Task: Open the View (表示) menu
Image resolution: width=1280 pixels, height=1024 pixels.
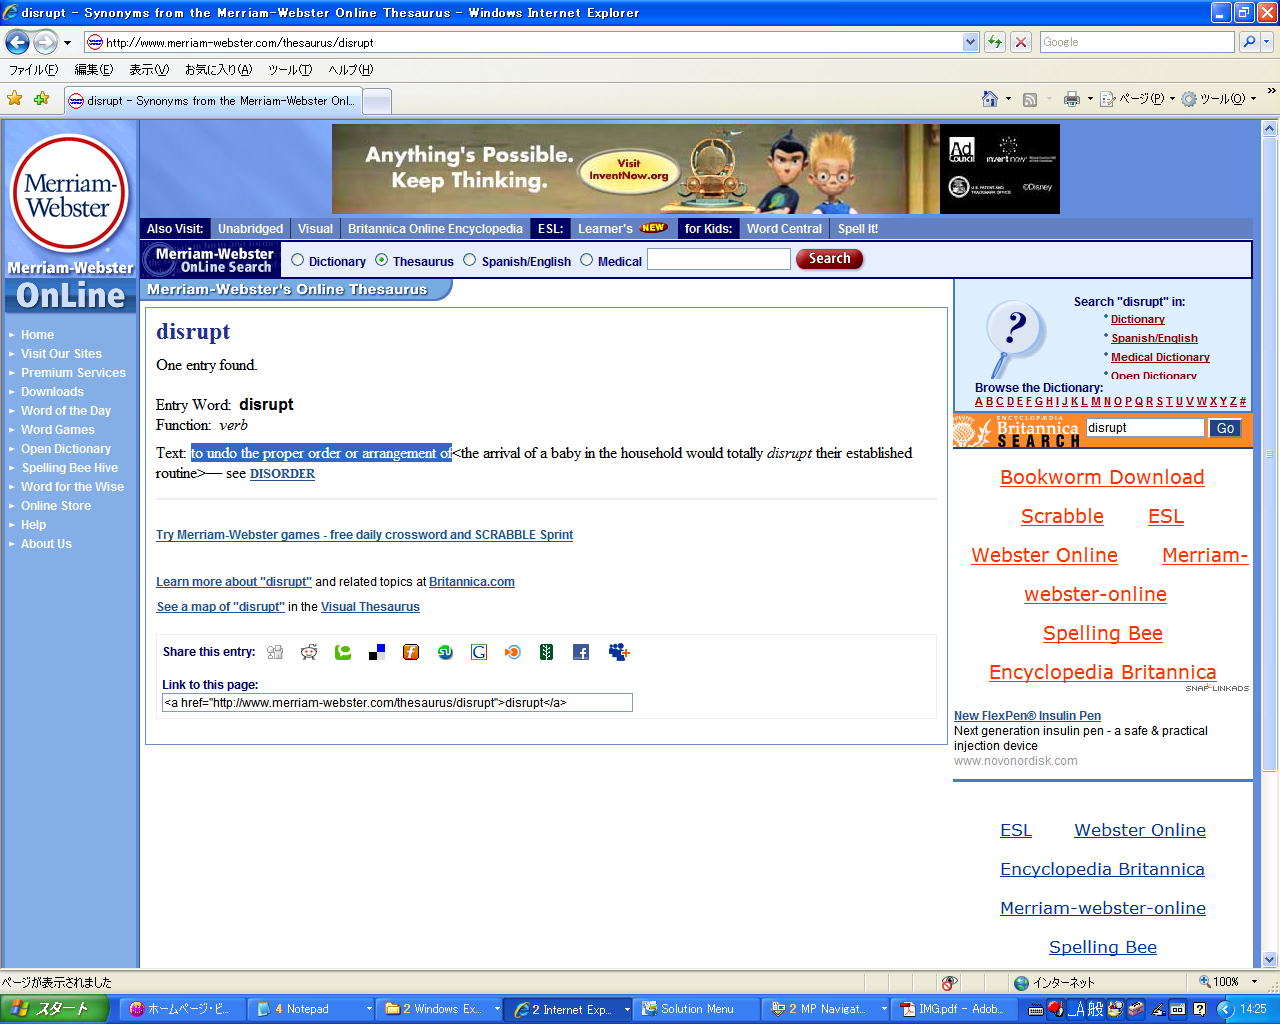Action: tap(148, 70)
